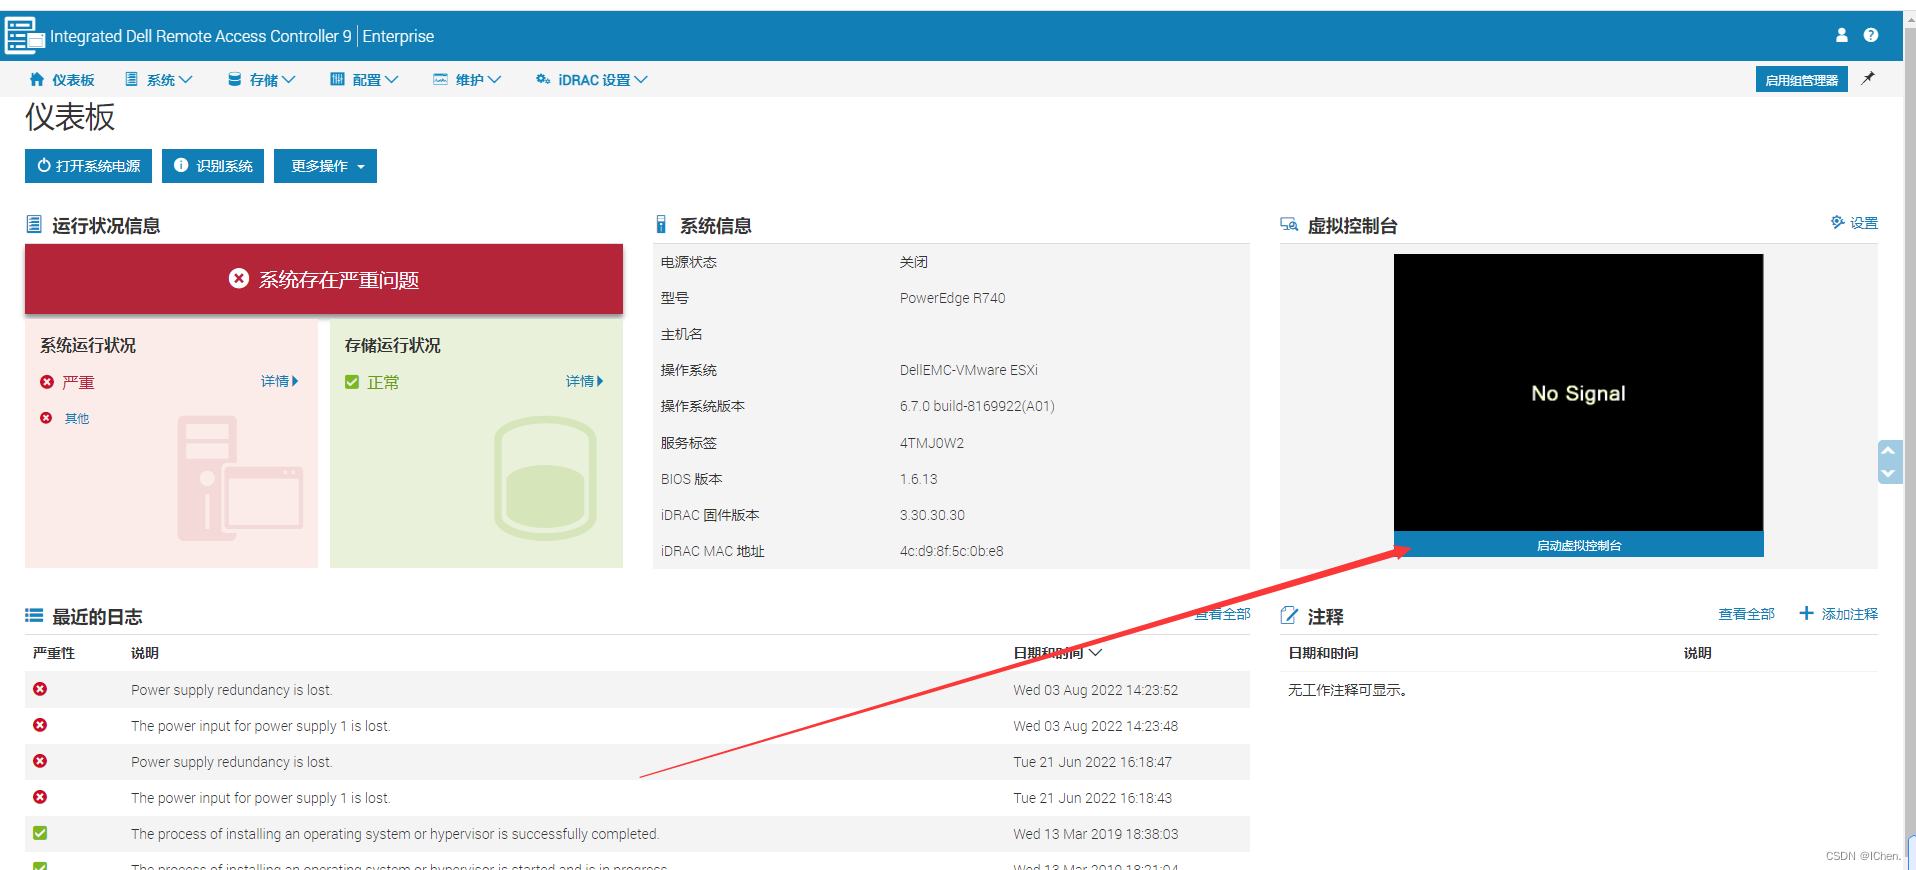Open the help question mark icon
1916x870 pixels.
1870,35
